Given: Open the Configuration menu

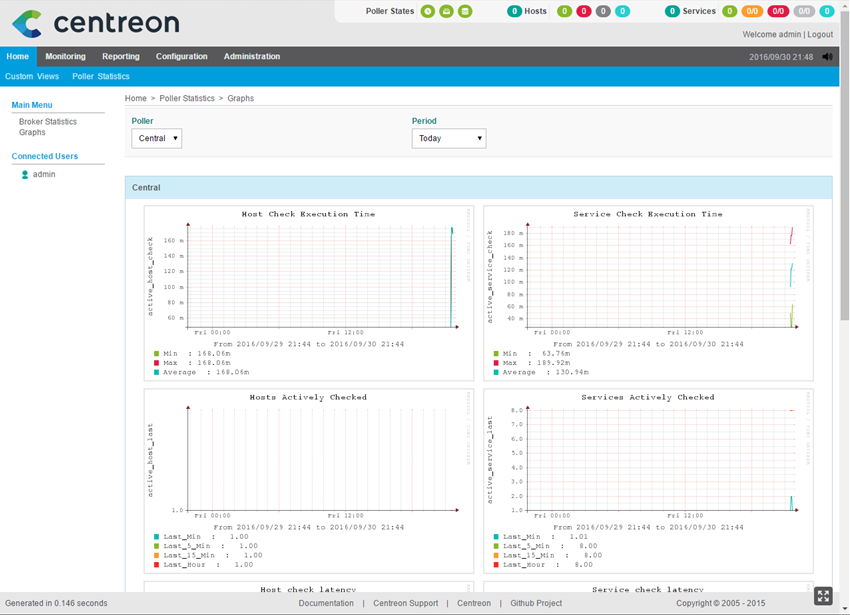Looking at the screenshot, I should (x=181, y=57).
